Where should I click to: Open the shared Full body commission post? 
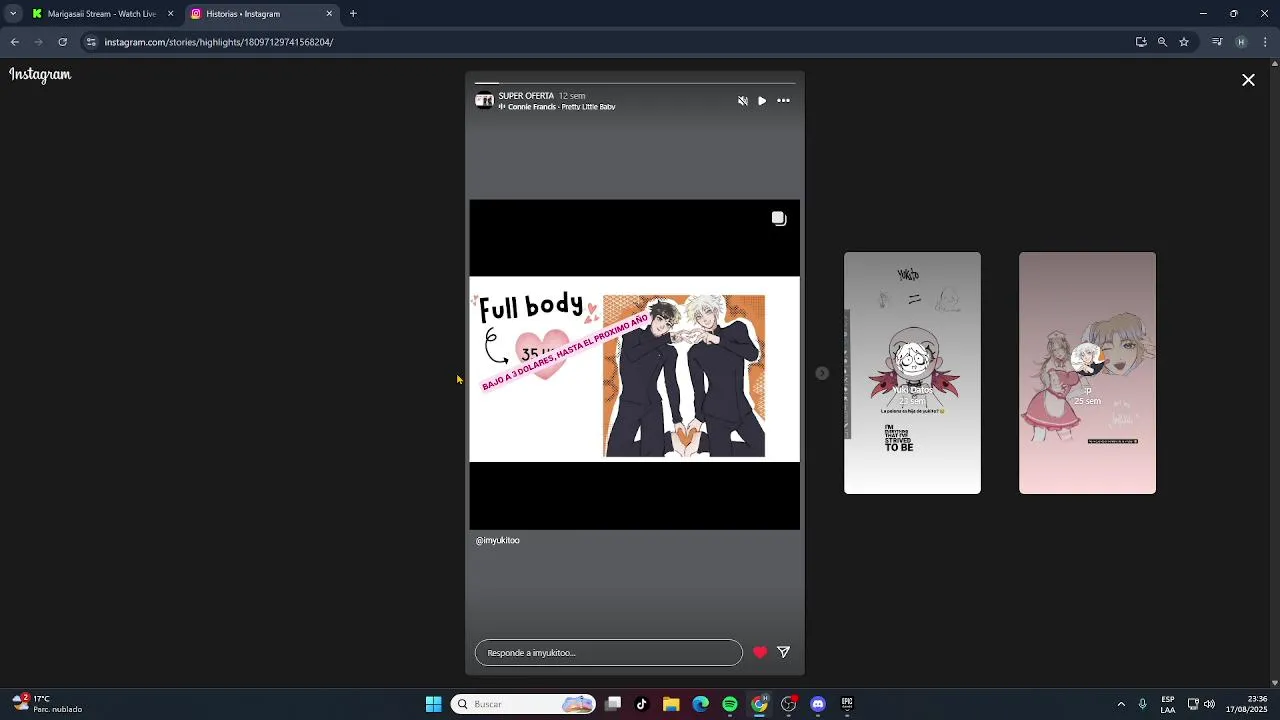634,365
